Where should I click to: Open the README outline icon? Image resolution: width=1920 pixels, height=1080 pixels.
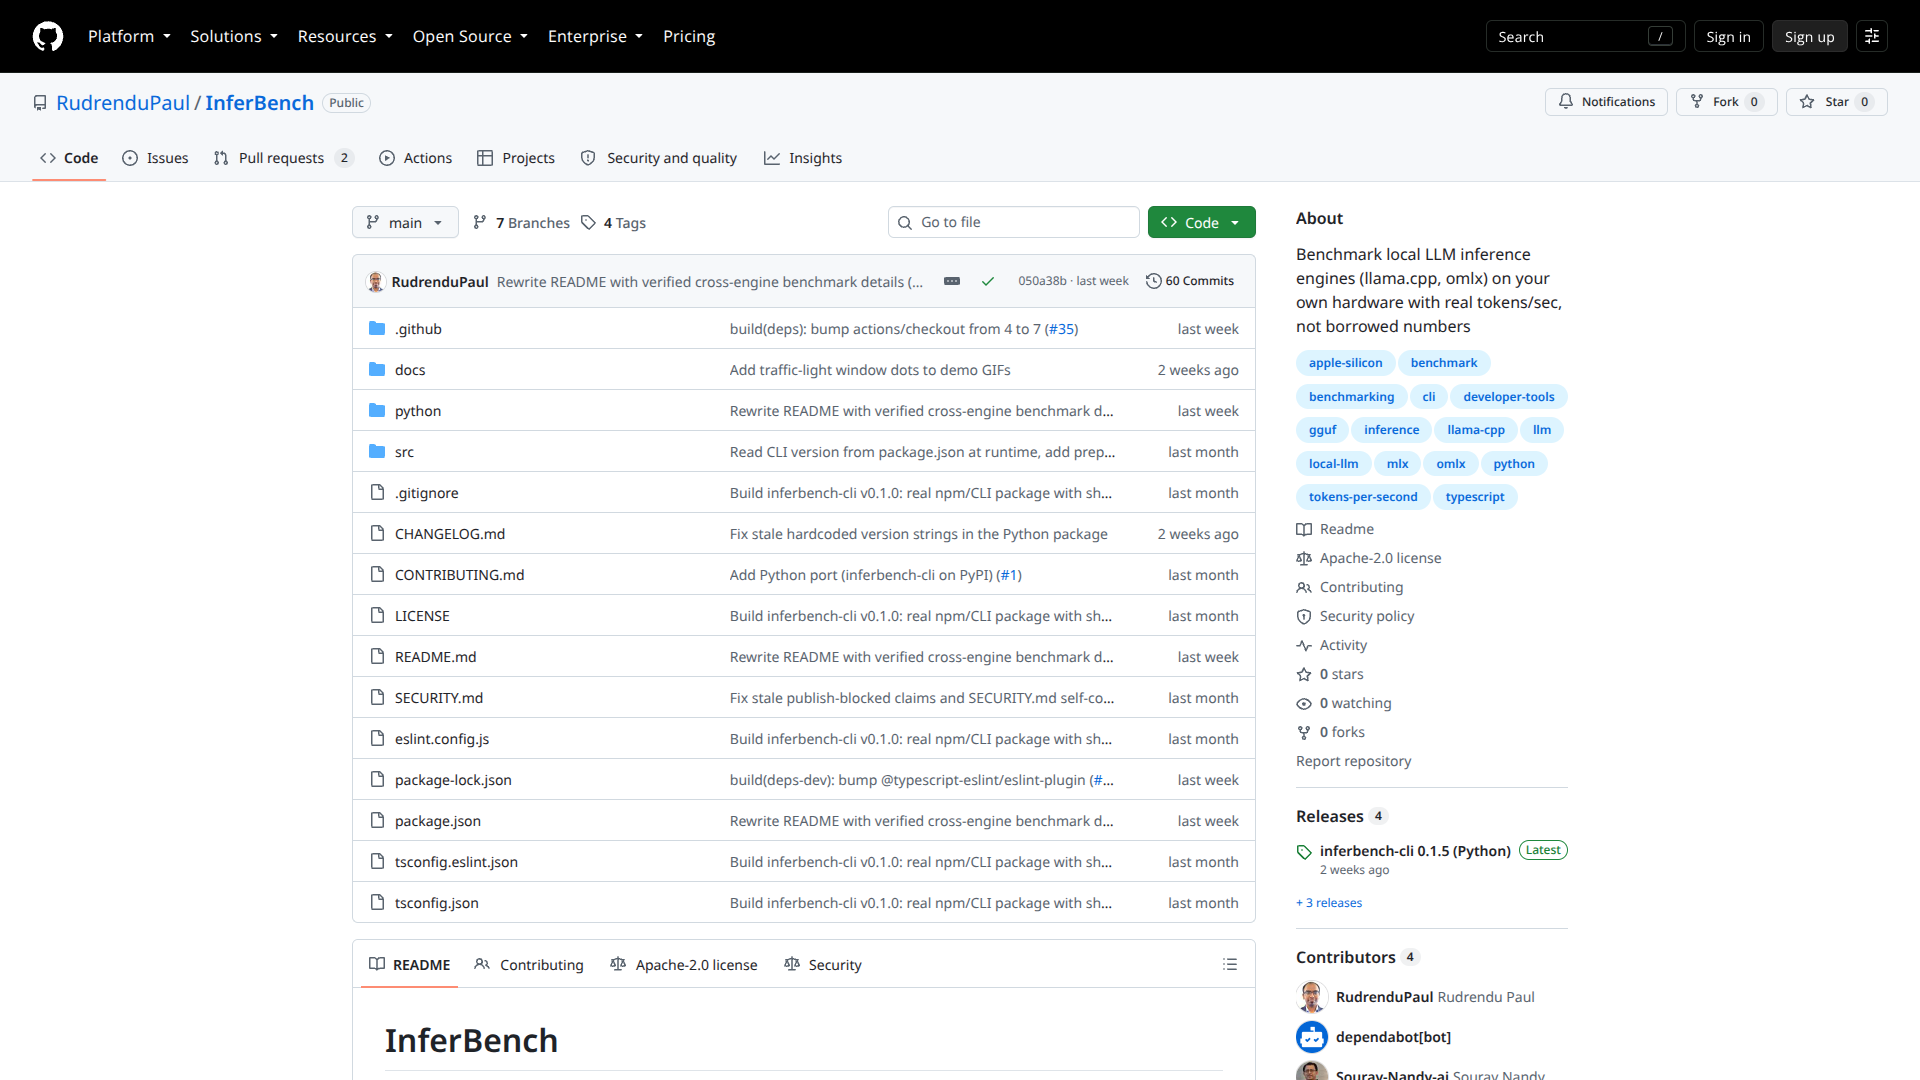(x=1230, y=965)
